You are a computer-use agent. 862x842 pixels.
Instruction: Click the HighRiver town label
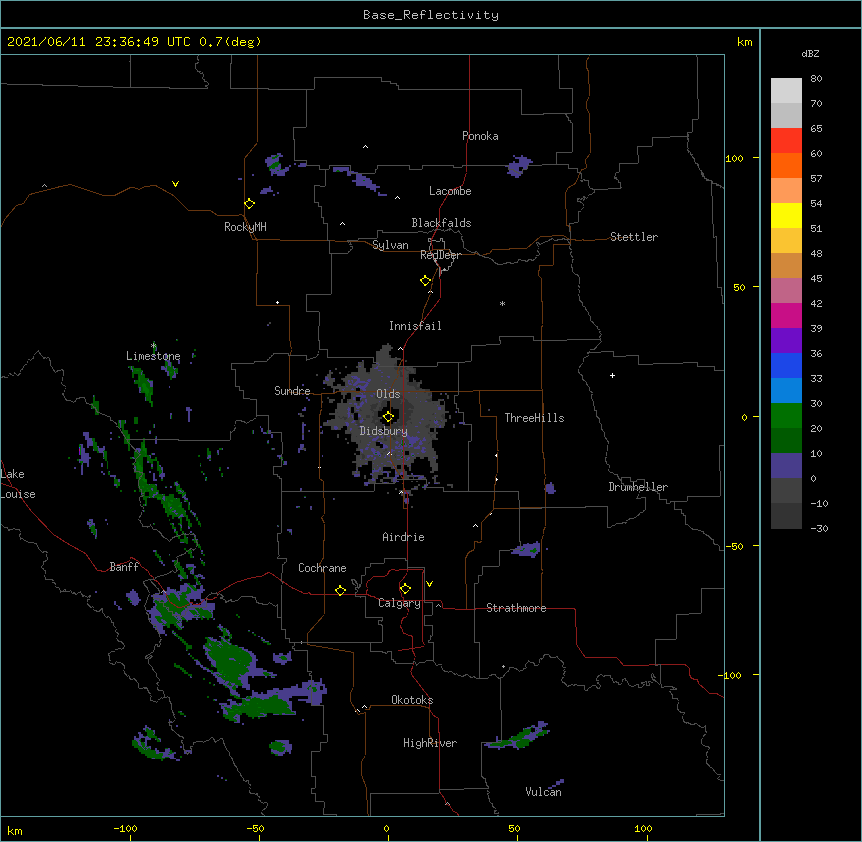[x=430, y=743]
